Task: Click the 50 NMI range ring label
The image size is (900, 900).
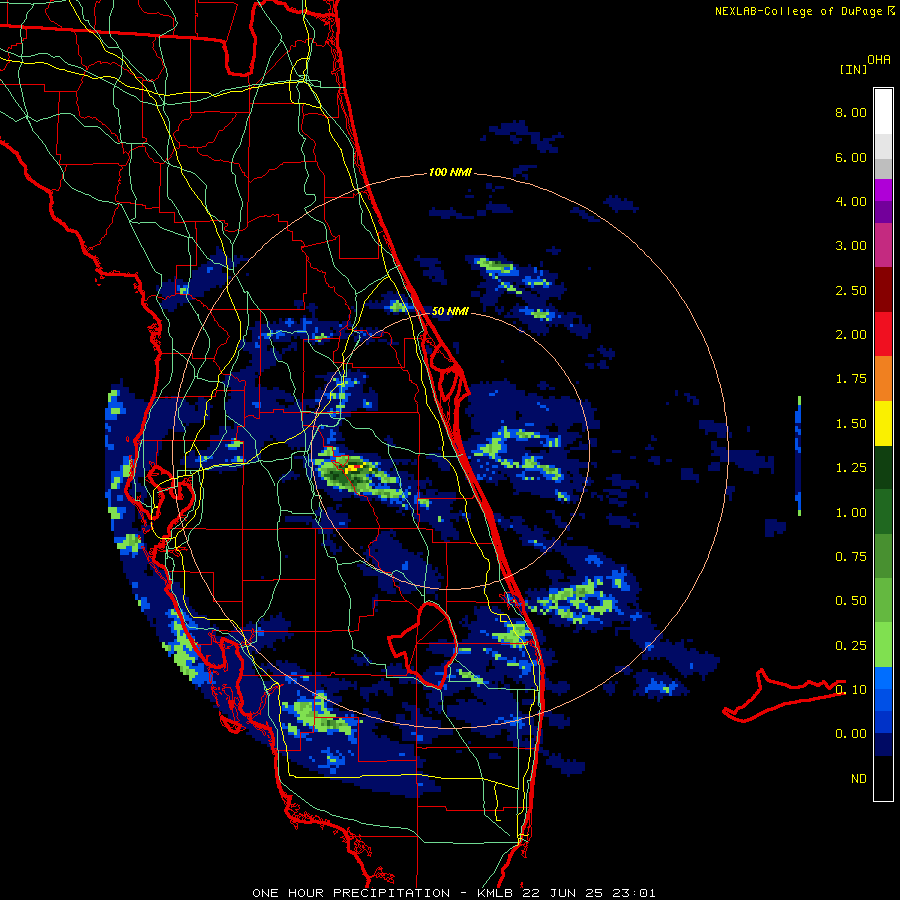Action: [x=450, y=311]
